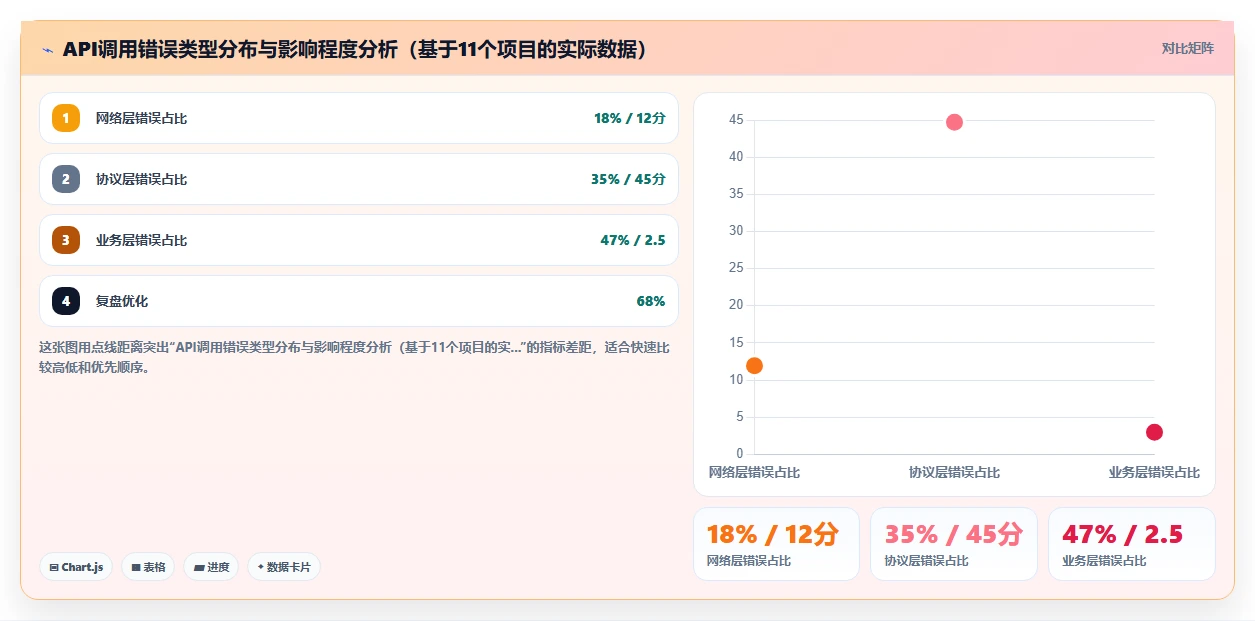Select the 数据卡片 tag chip
This screenshot has width=1255, height=621.
click(x=284, y=567)
